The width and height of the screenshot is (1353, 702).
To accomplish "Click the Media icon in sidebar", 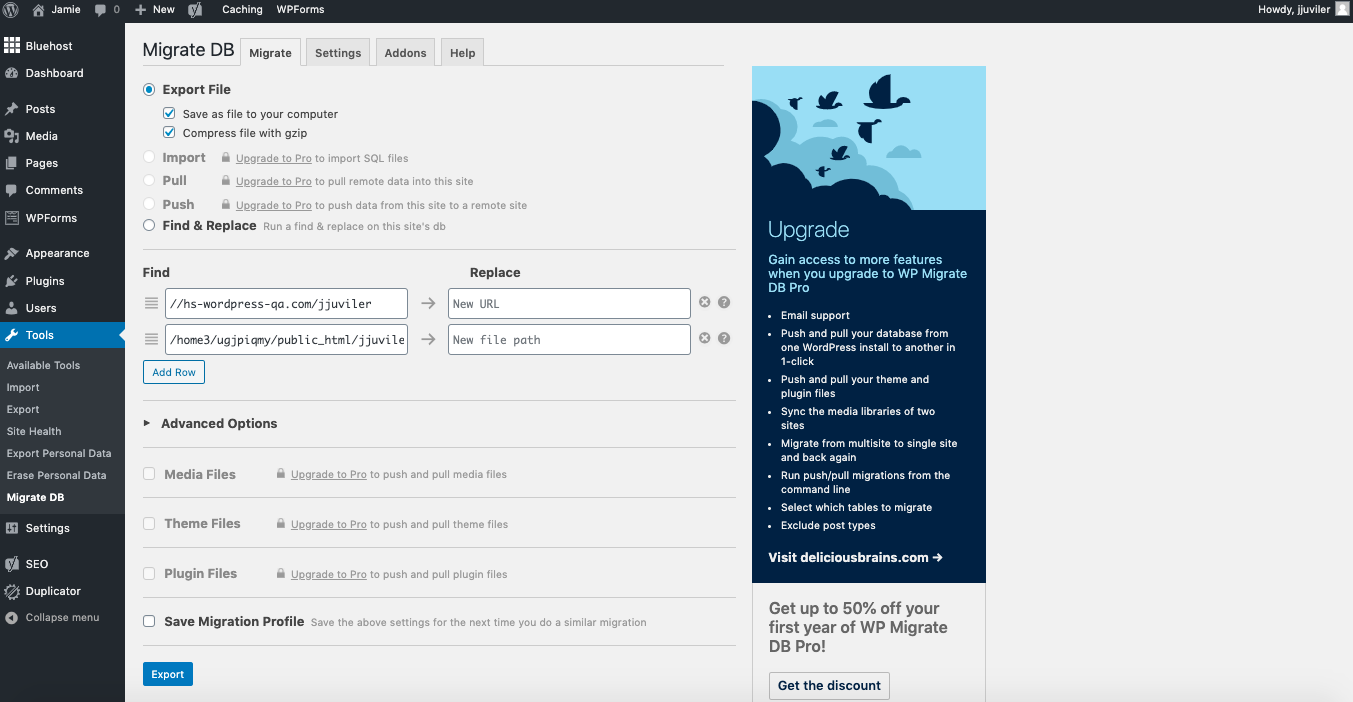I will click(x=12, y=136).
